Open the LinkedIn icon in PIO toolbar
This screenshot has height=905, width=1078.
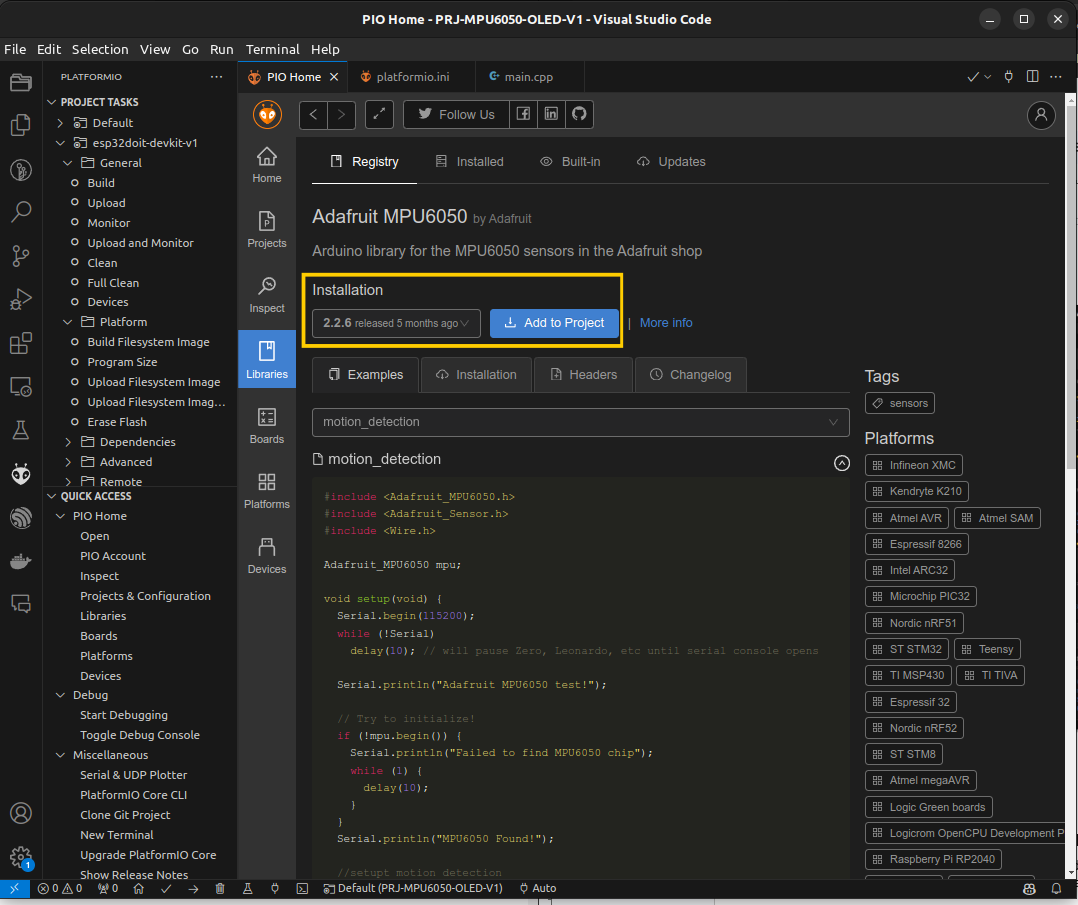pos(551,114)
